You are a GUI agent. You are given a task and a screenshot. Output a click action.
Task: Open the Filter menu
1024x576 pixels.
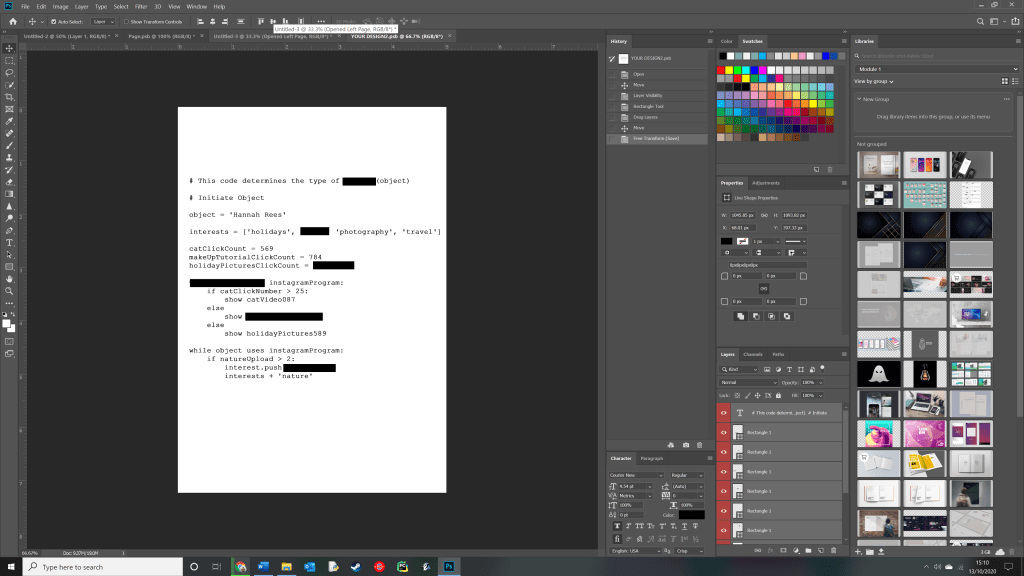(141, 6)
